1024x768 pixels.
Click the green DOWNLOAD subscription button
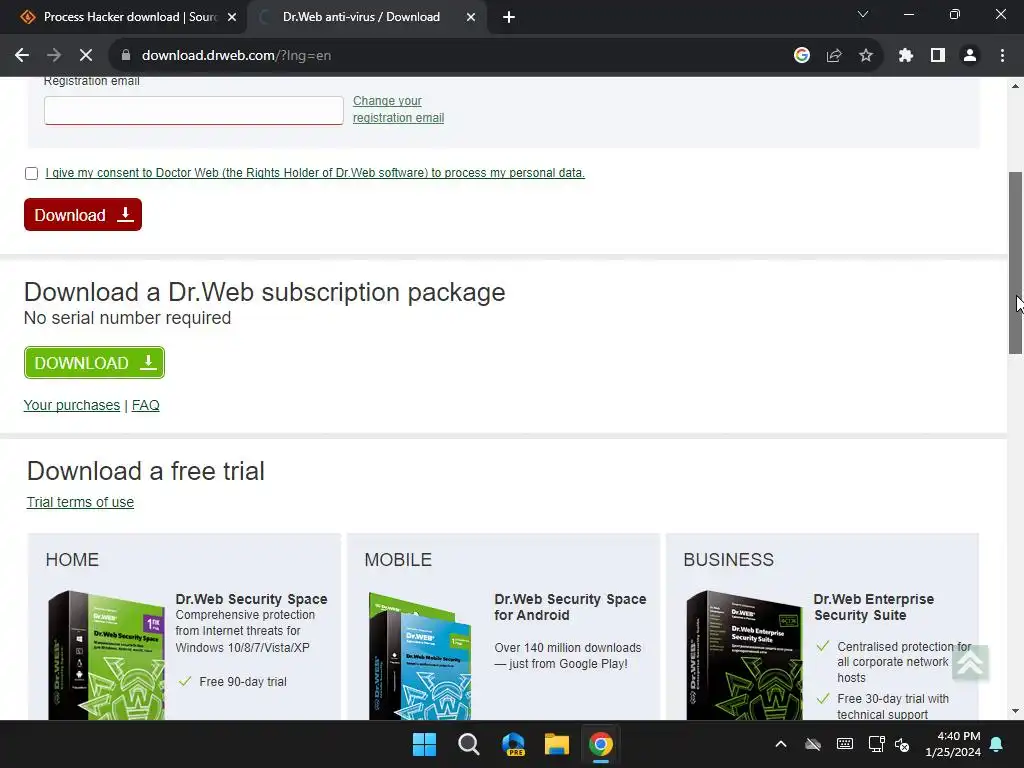(x=94, y=362)
